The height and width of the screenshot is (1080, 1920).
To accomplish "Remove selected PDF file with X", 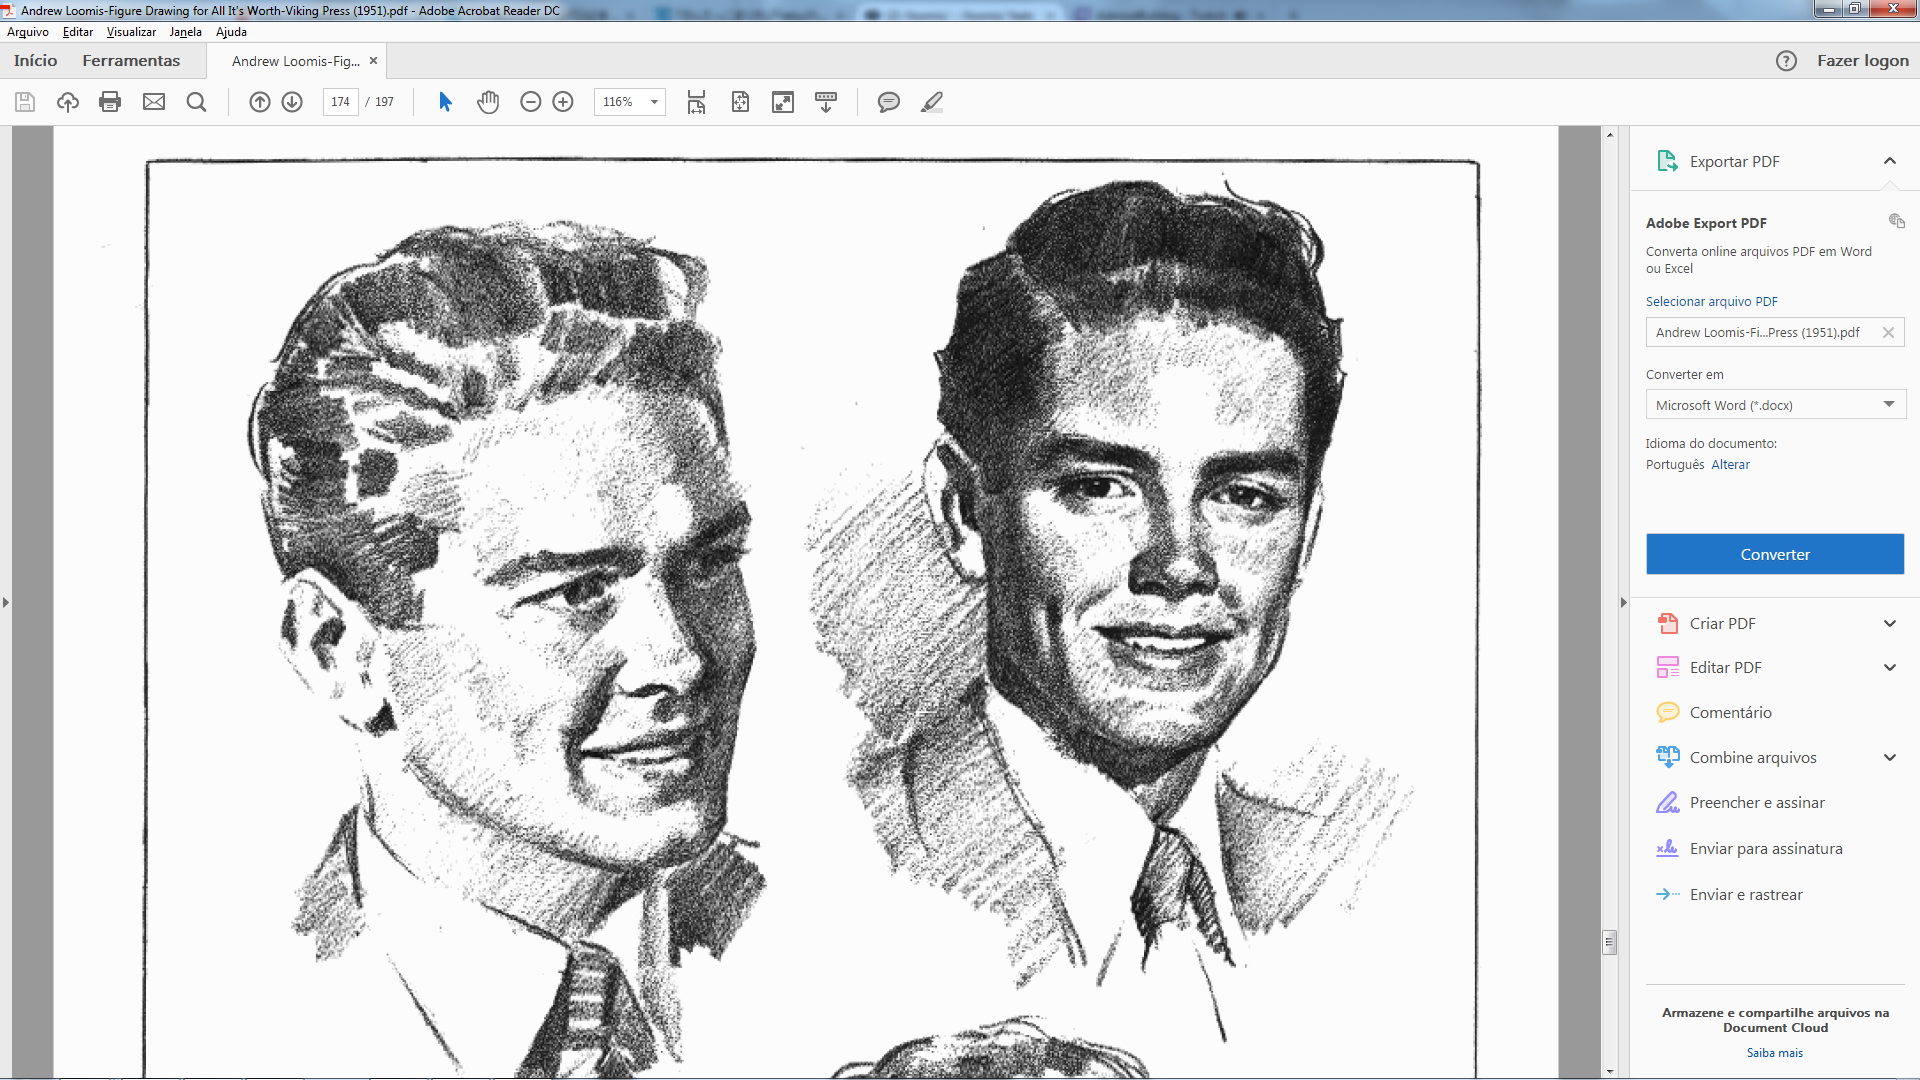I will click(1888, 333).
